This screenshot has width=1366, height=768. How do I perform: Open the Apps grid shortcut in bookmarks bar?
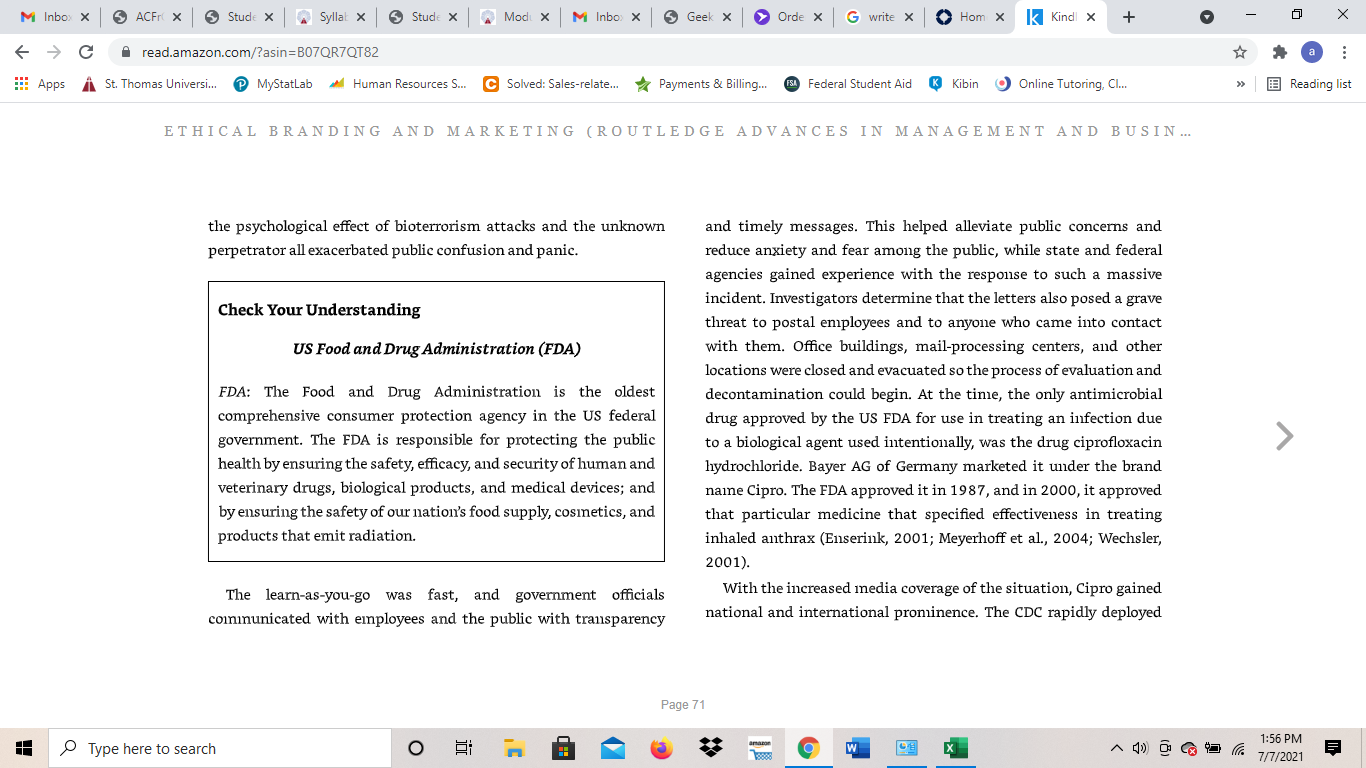40,84
